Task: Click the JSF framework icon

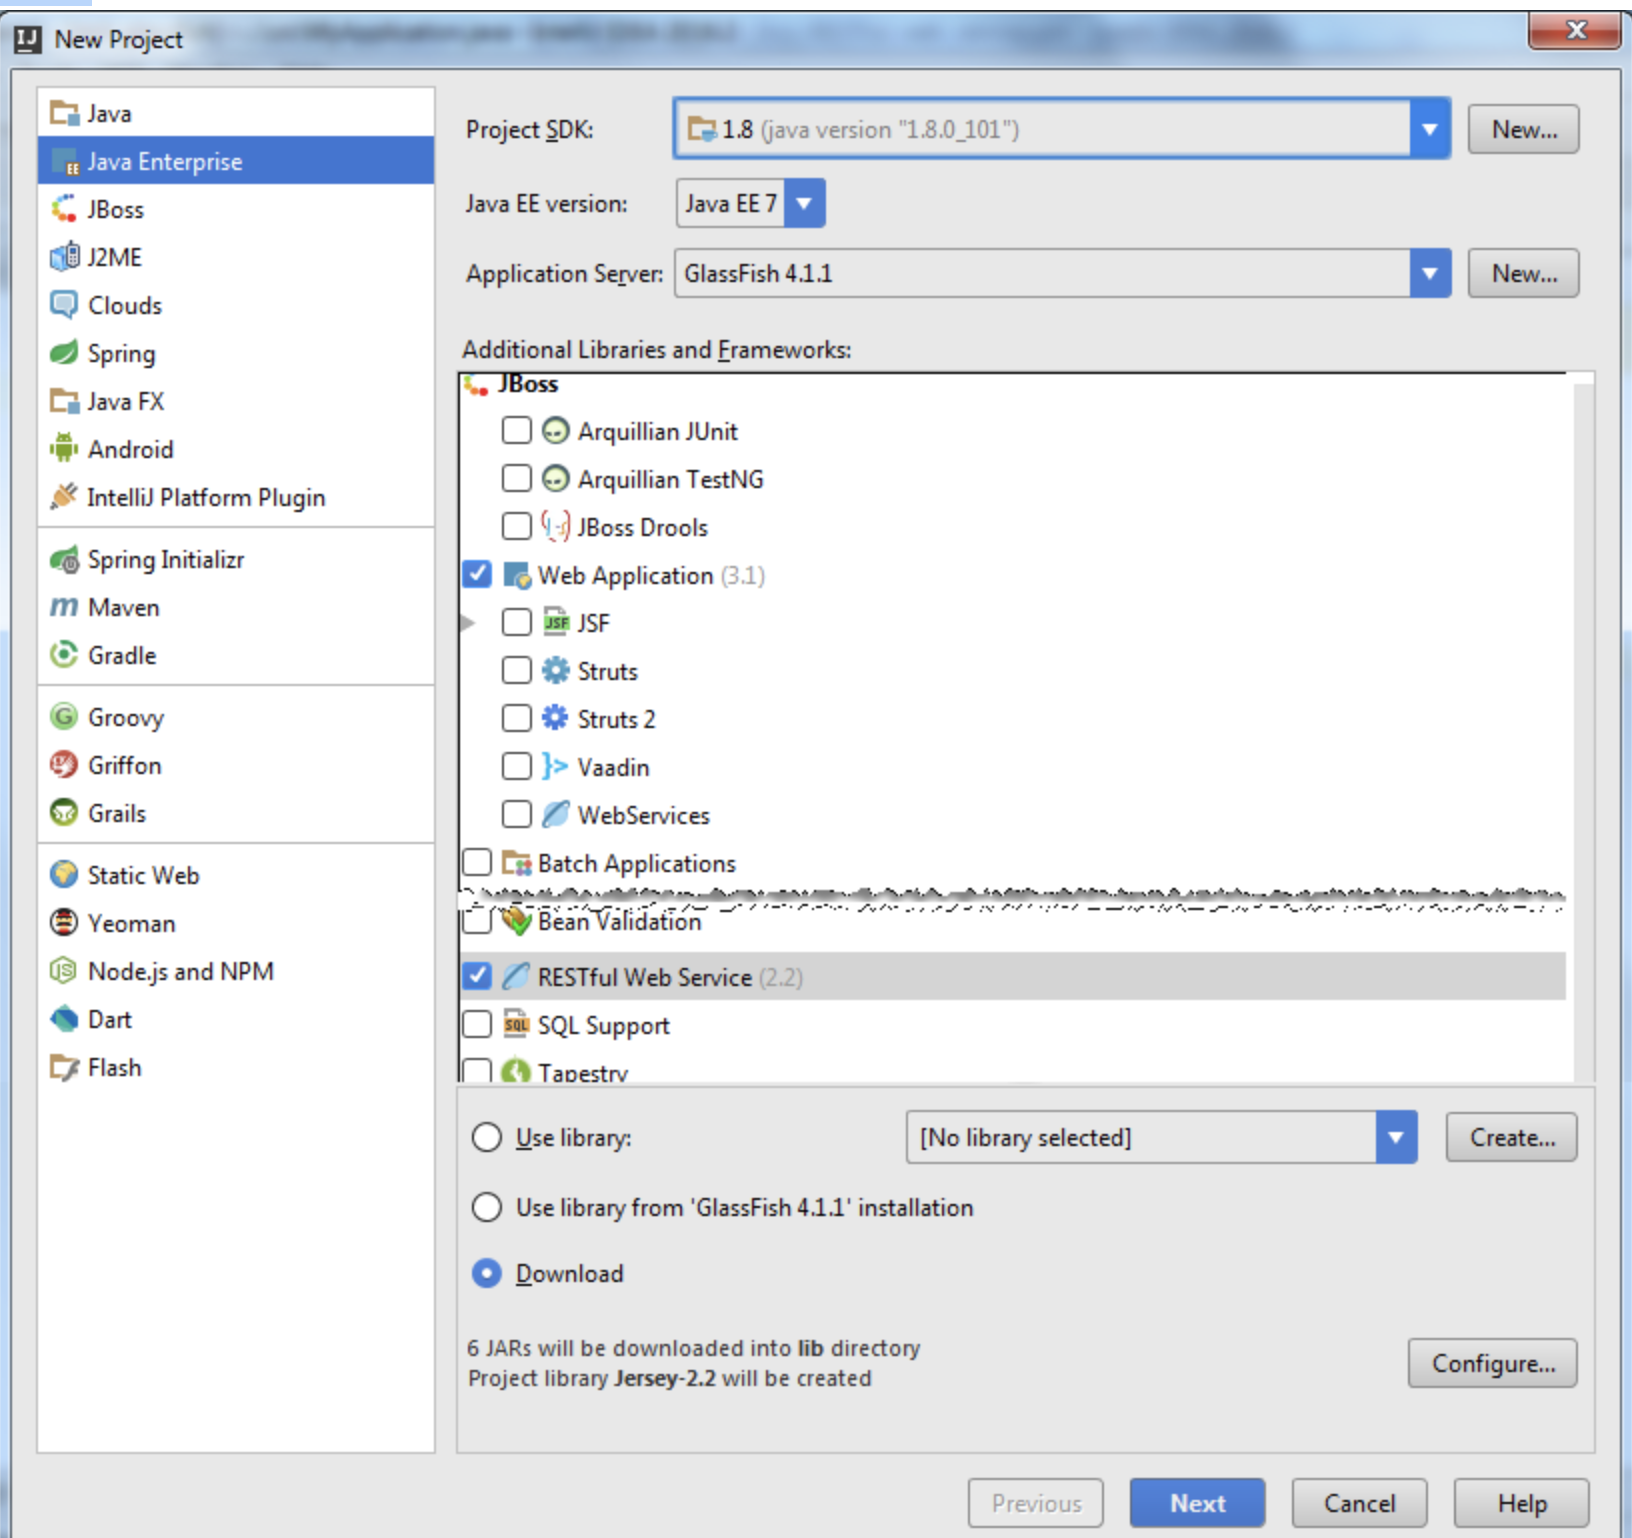Action: [x=556, y=623]
